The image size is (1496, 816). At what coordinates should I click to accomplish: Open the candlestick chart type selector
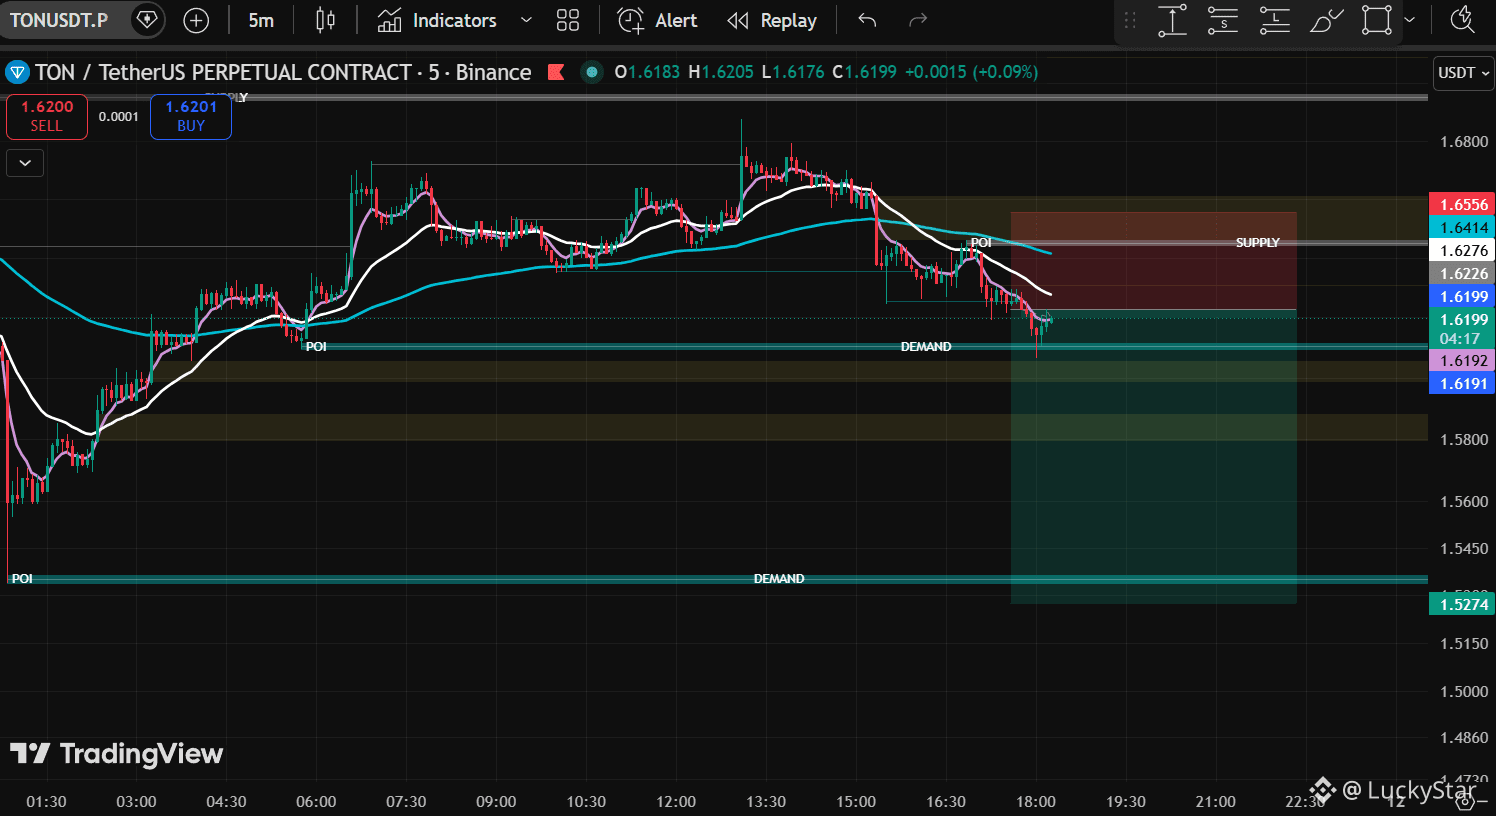tap(325, 20)
